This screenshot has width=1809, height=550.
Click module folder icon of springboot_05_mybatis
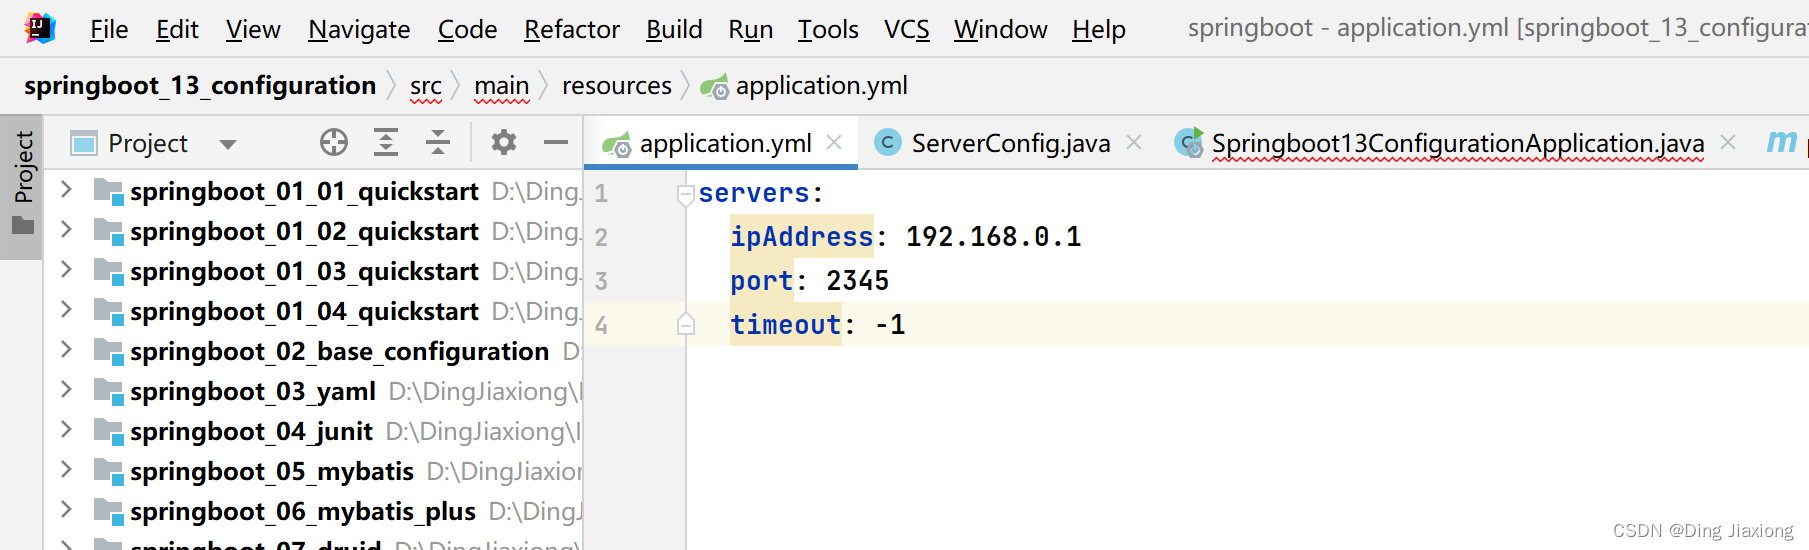(x=108, y=472)
